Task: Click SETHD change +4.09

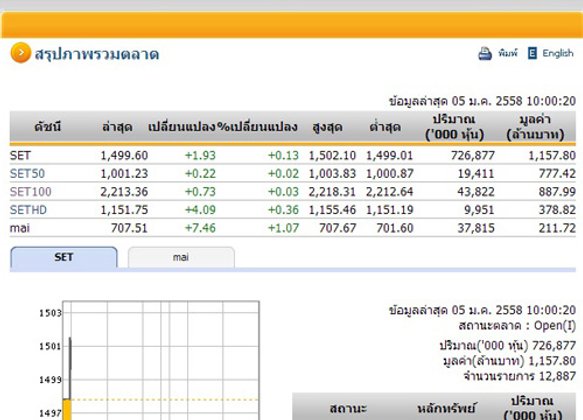Action: coord(200,210)
